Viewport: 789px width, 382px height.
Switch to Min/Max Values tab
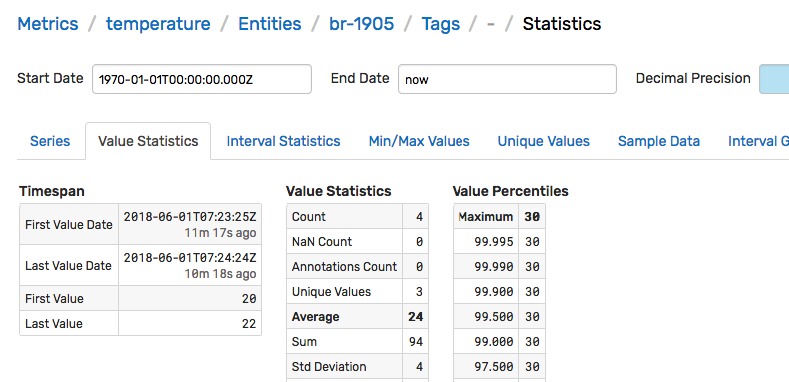coord(419,141)
